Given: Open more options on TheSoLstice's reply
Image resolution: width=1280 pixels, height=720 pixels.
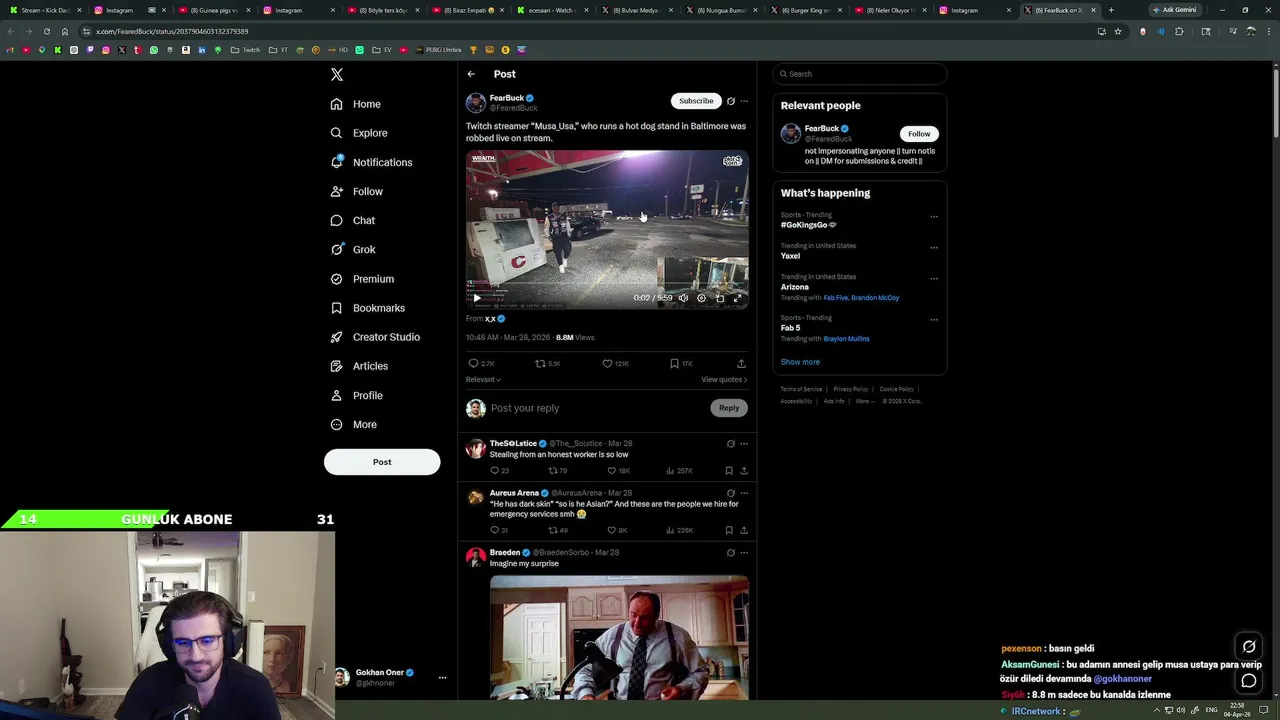Looking at the screenshot, I should pyautogui.click(x=744, y=444).
